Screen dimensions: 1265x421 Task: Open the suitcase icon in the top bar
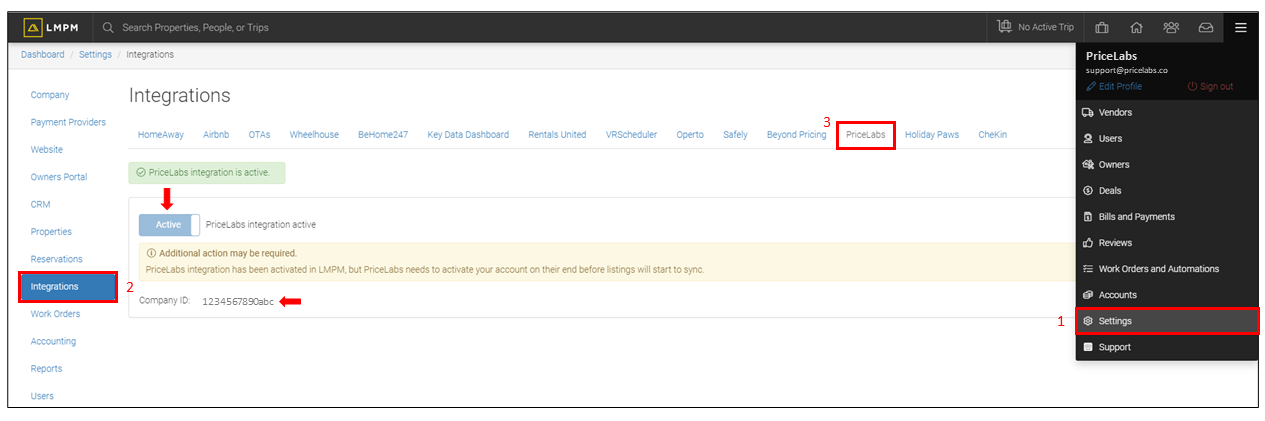(1102, 28)
